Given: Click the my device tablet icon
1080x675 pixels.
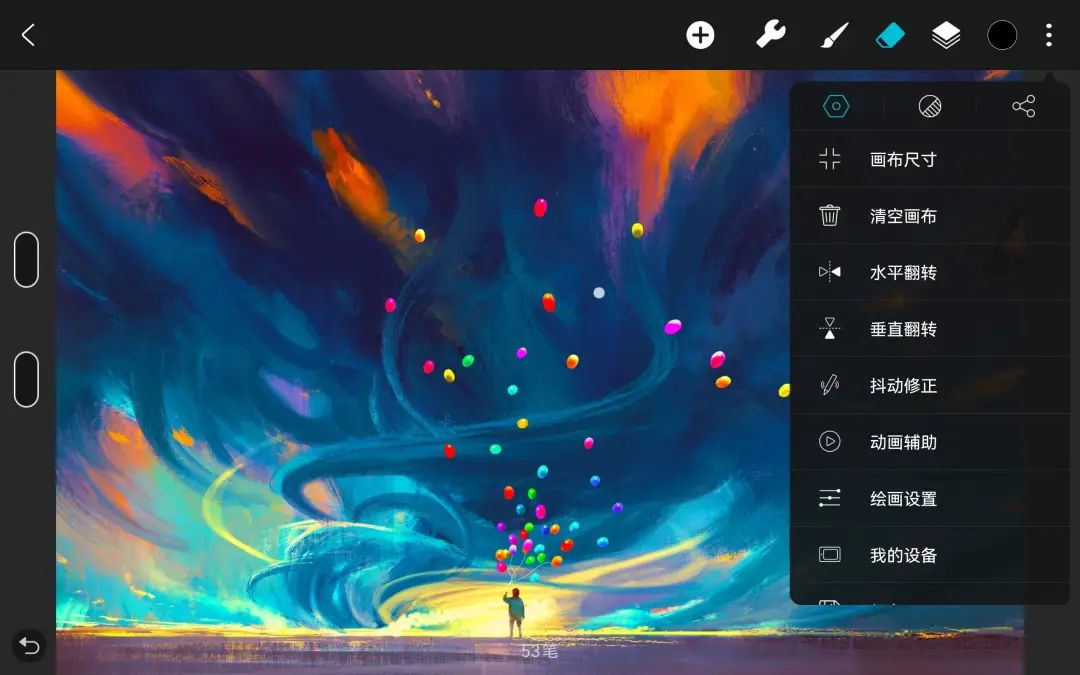Looking at the screenshot, I should 829,554.
